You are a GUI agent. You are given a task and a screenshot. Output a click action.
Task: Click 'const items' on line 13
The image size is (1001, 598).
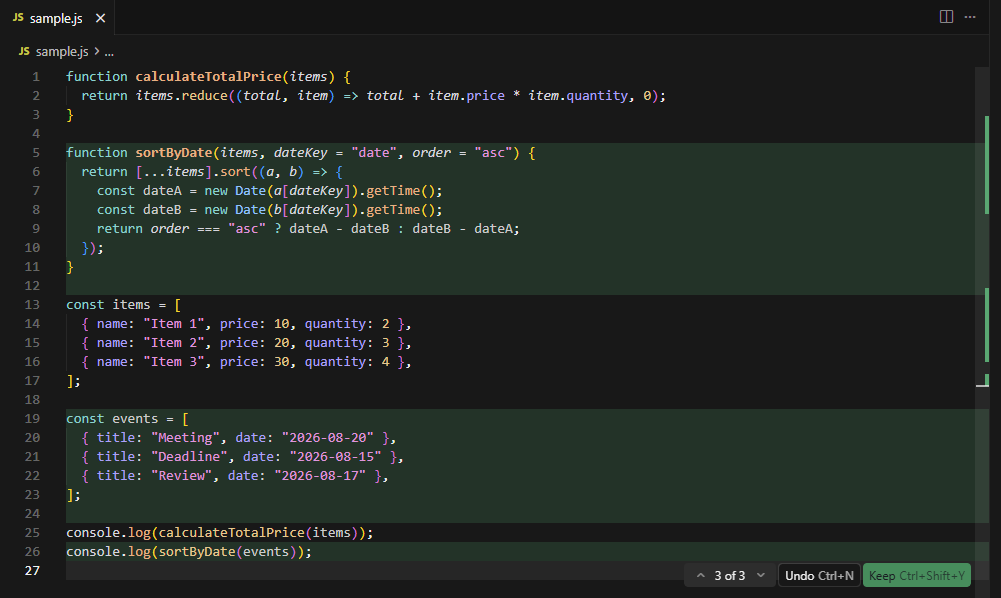(x=108, y=305)
